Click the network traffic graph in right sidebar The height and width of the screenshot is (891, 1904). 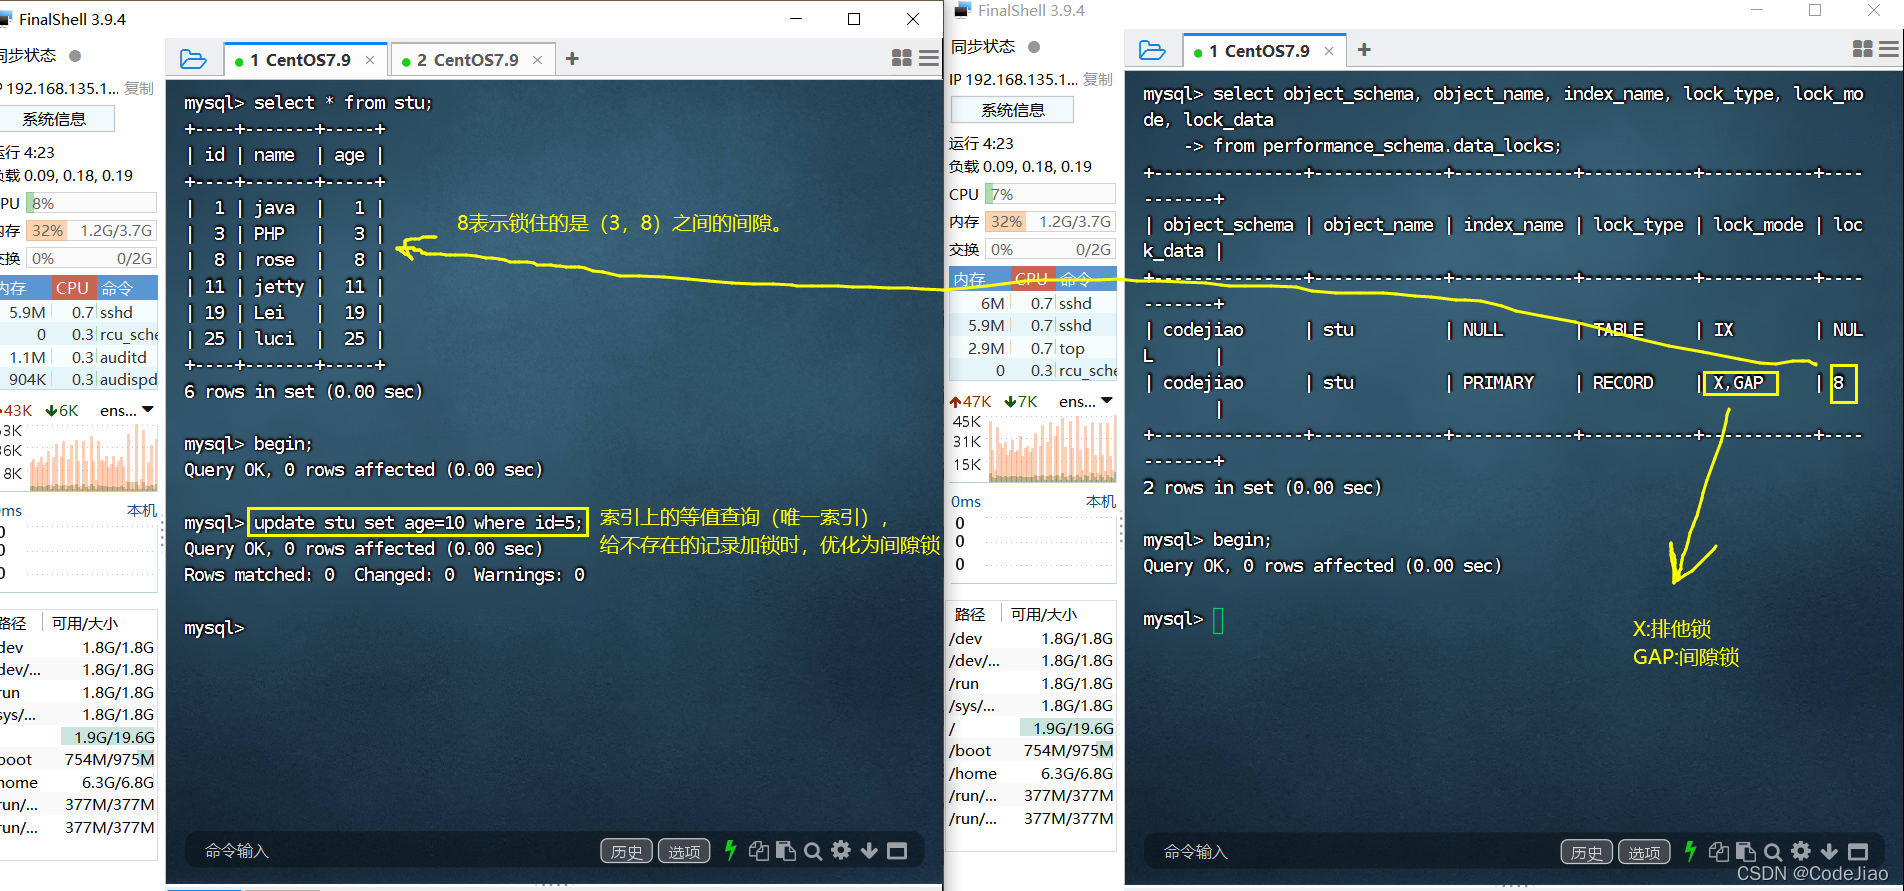click(x=1052, y=447)
